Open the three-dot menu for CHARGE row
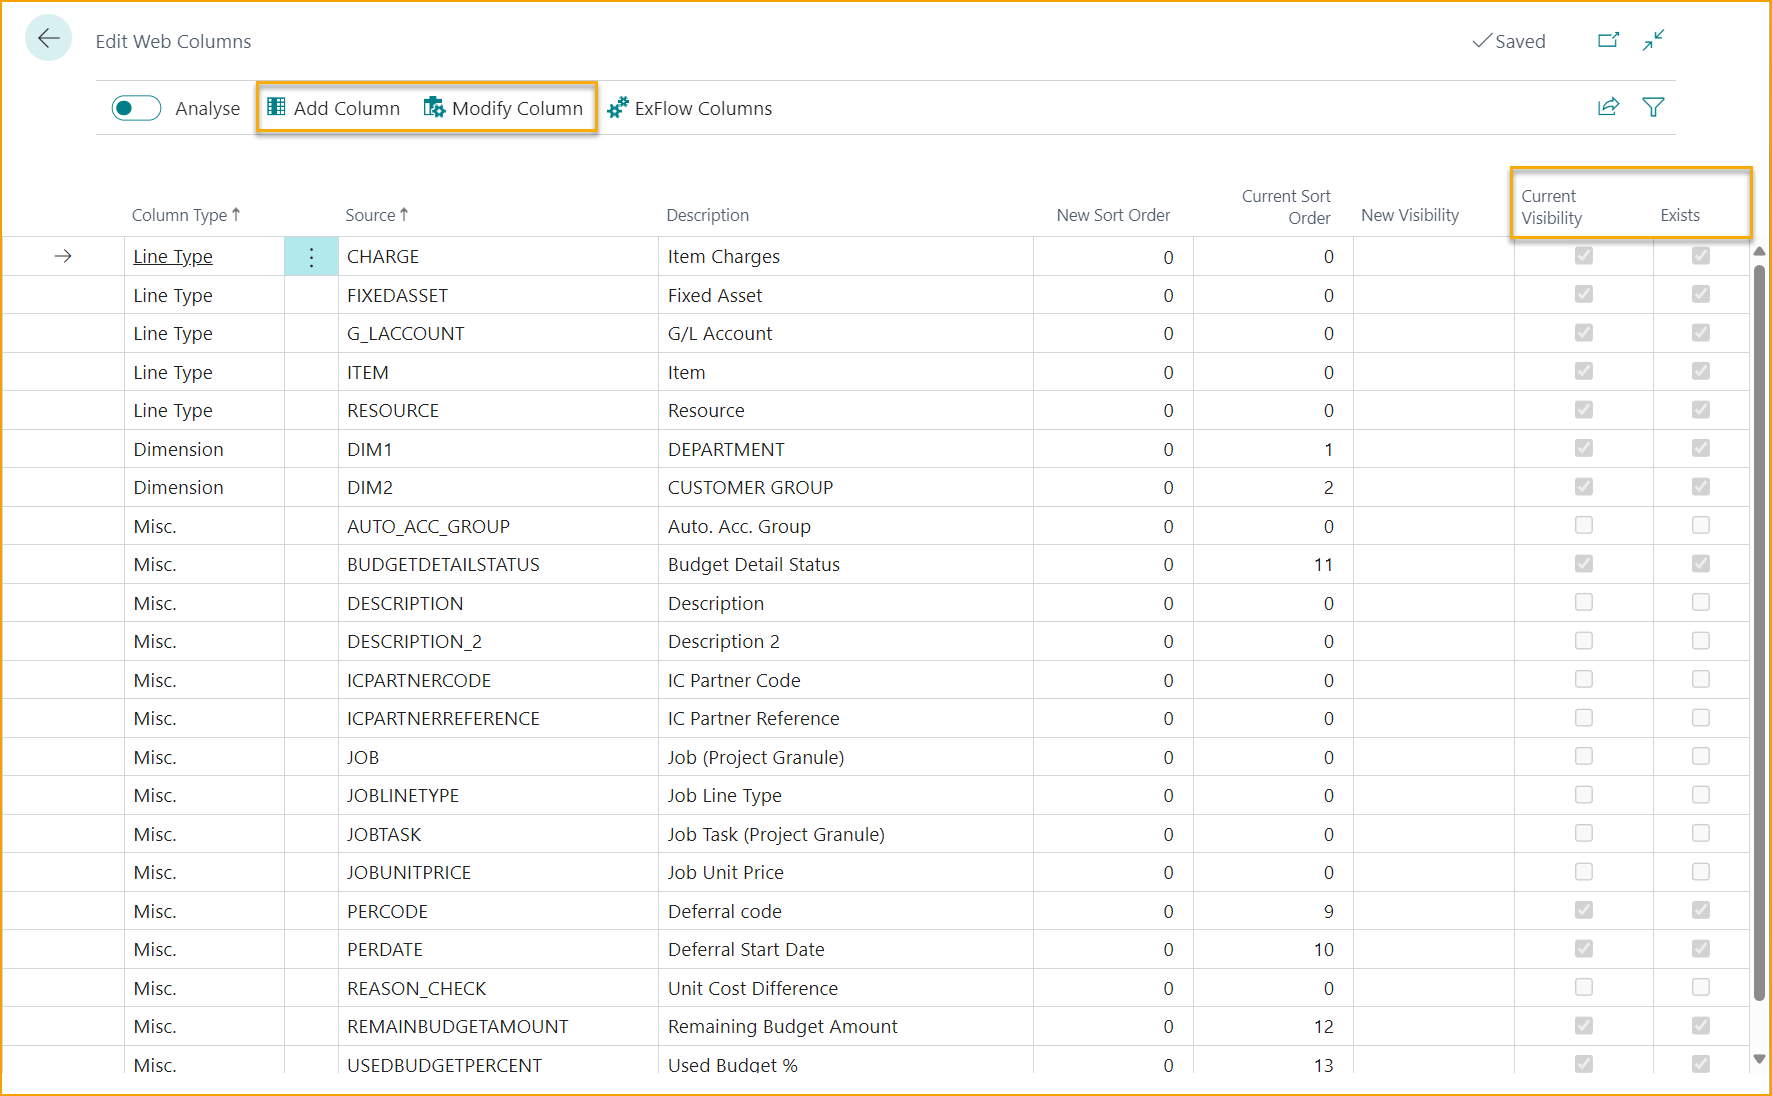Image resolution: width=1772 pixels, height=1096 pixels. 311,257
